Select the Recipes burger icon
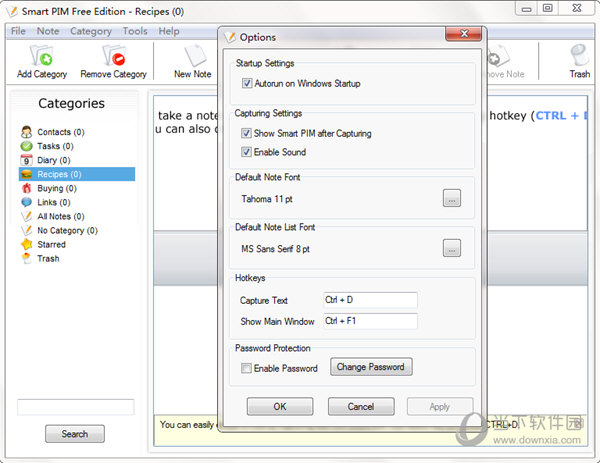 [26, 174]
